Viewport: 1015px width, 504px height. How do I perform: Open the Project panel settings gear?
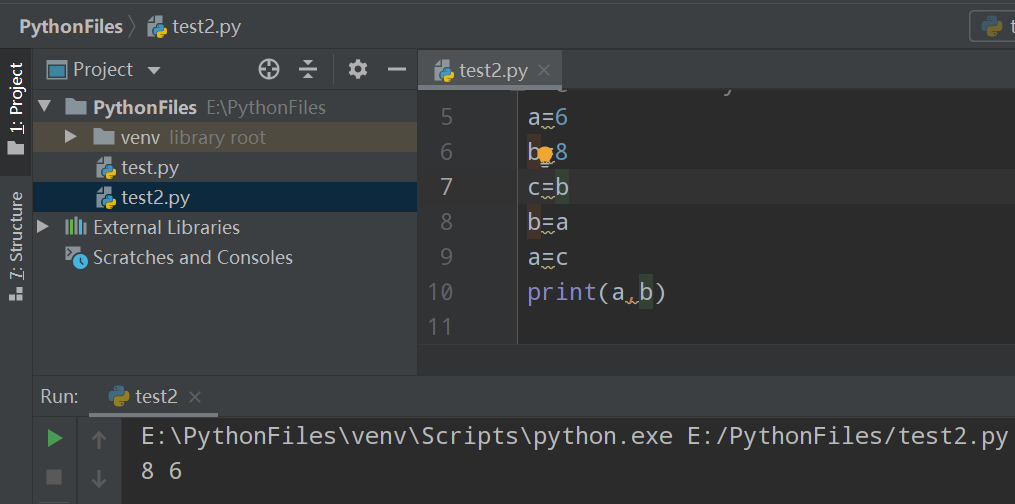[x=357, y=69]
